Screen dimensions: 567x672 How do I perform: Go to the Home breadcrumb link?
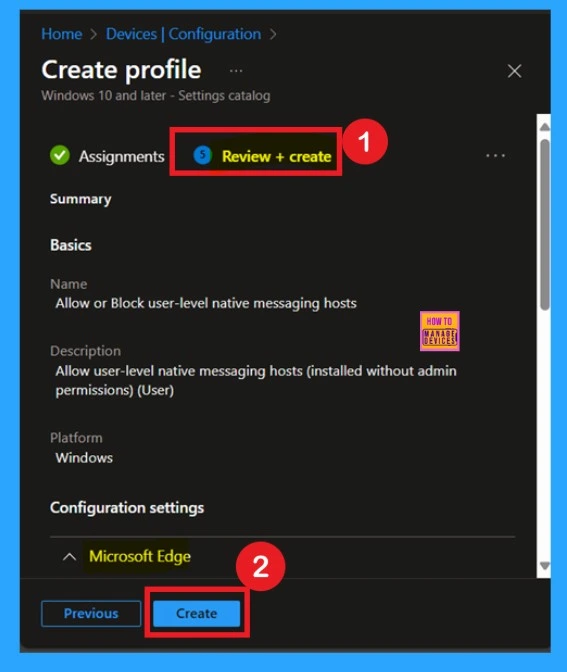62,34
